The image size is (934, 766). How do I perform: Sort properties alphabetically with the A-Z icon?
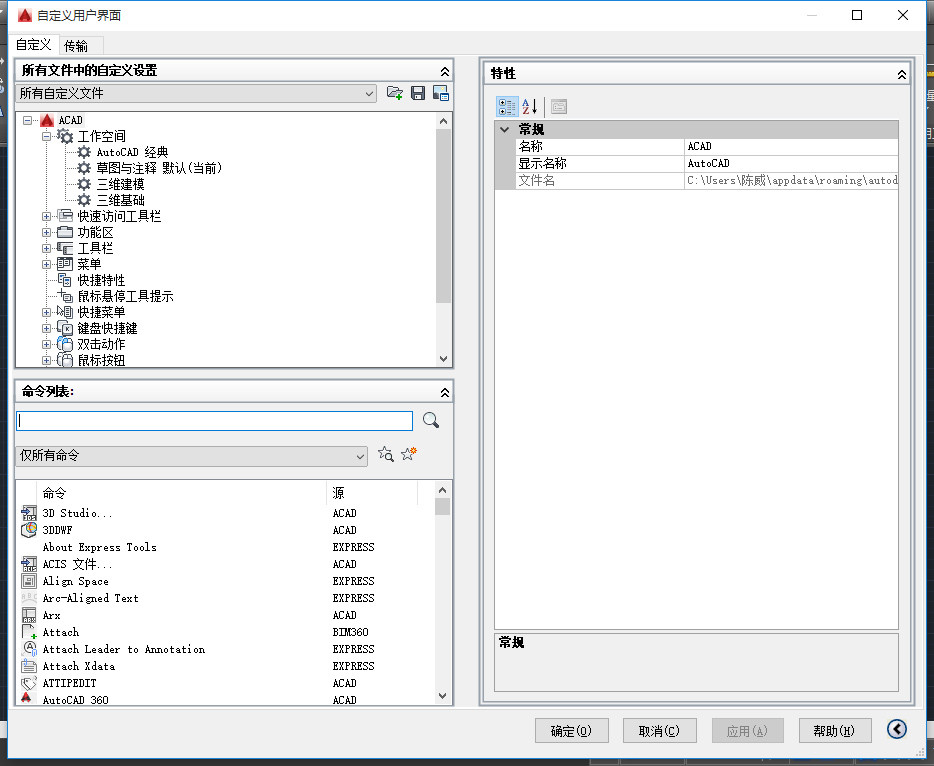coord(530,107)
